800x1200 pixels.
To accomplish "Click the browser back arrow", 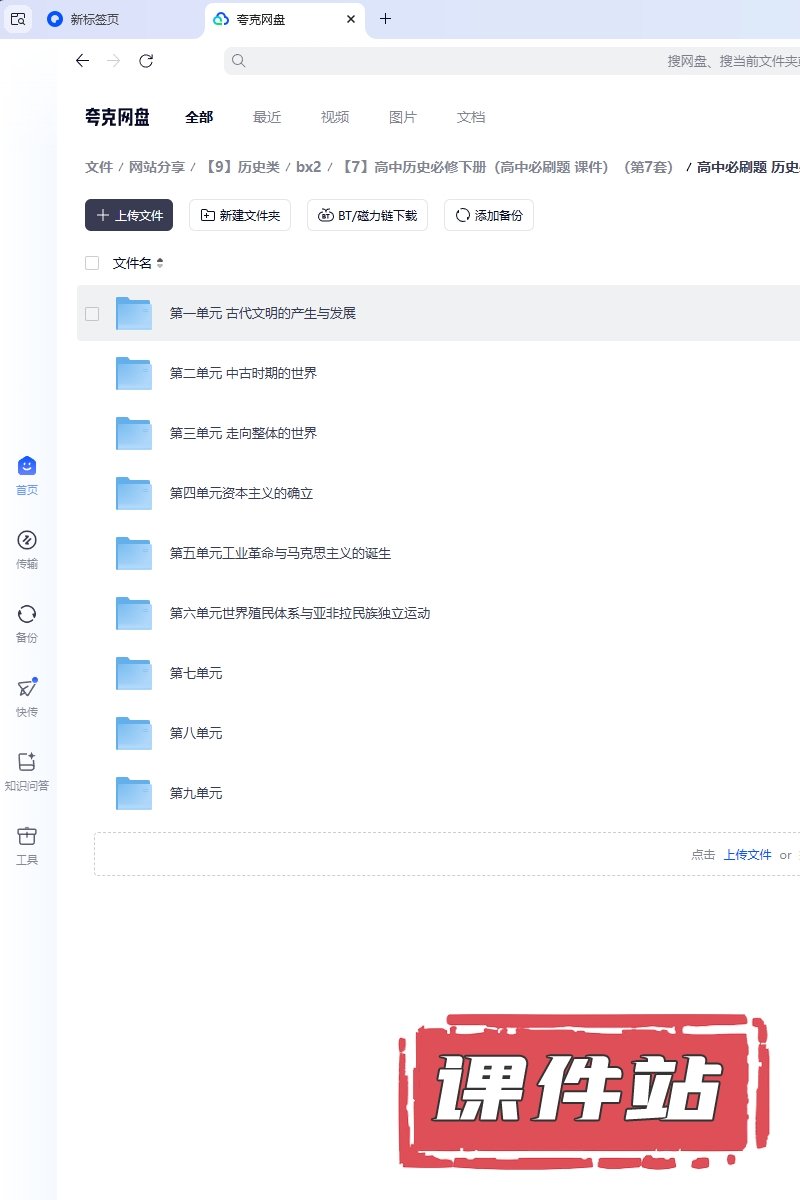I will (x=82, y=61).
